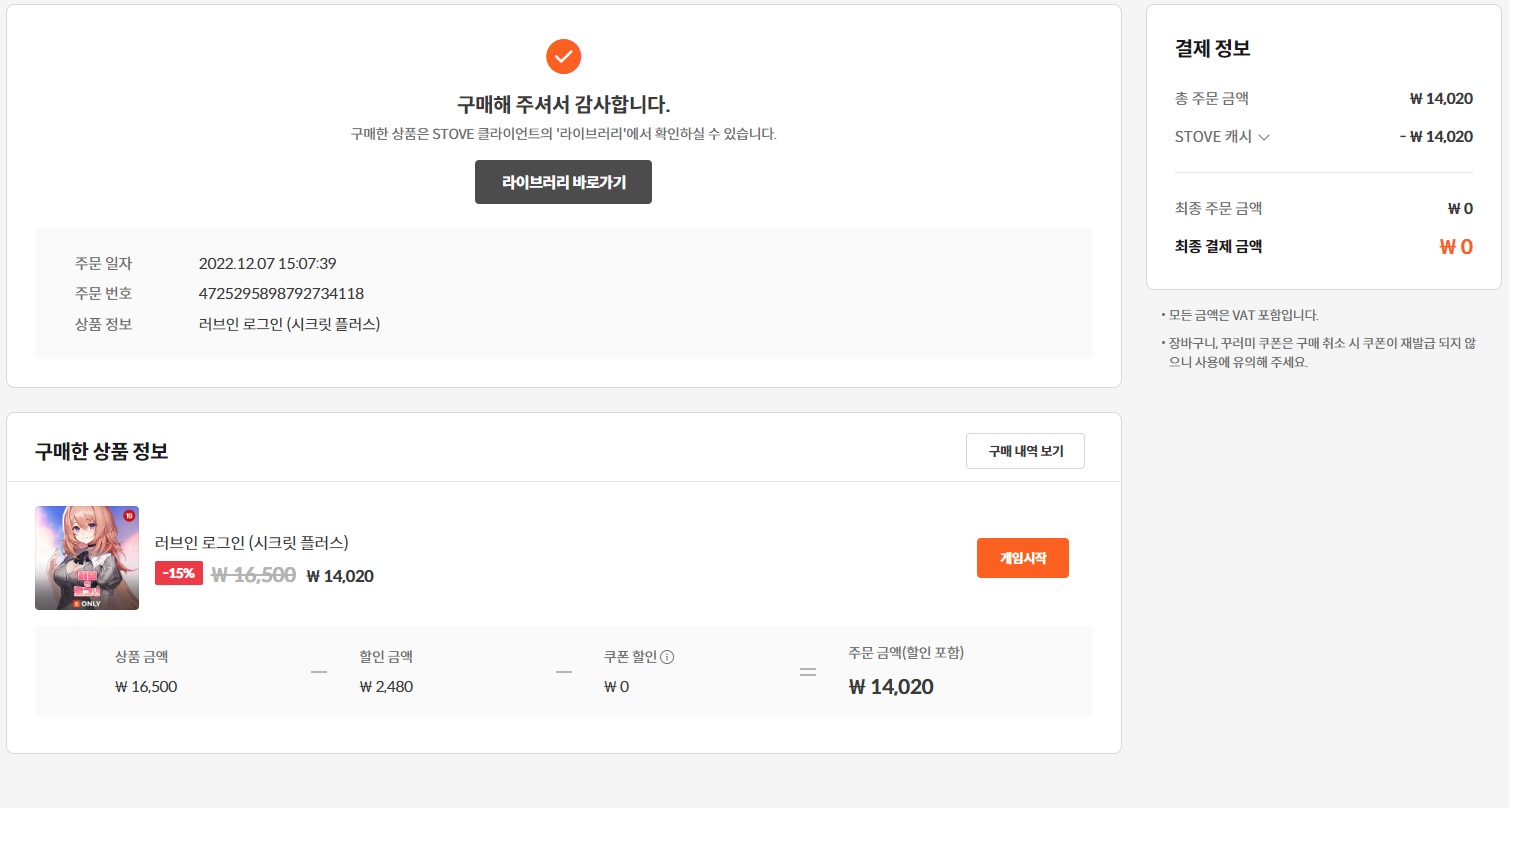Click the order date 2022.12.07 15:07:39
Viewport: 1536px width, 864px height.
tap(267, 263)
